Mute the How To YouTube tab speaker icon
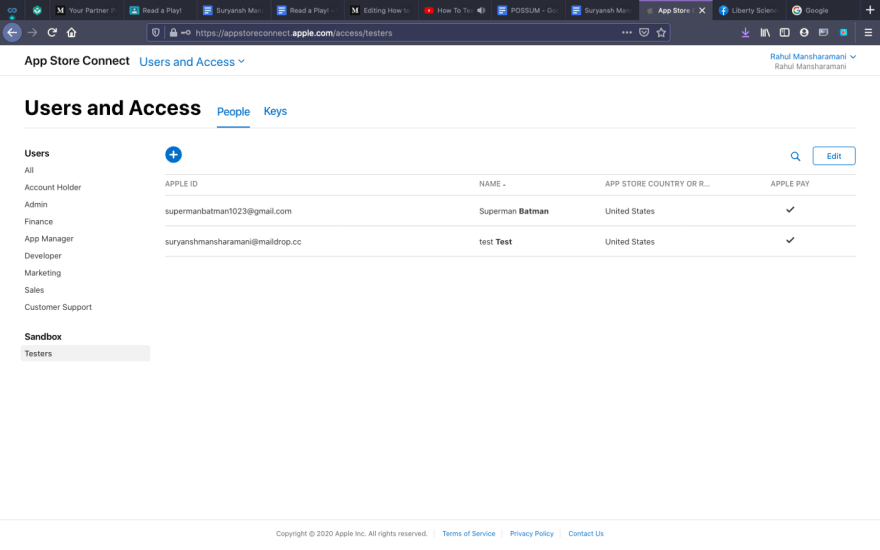 pos(481,11)
